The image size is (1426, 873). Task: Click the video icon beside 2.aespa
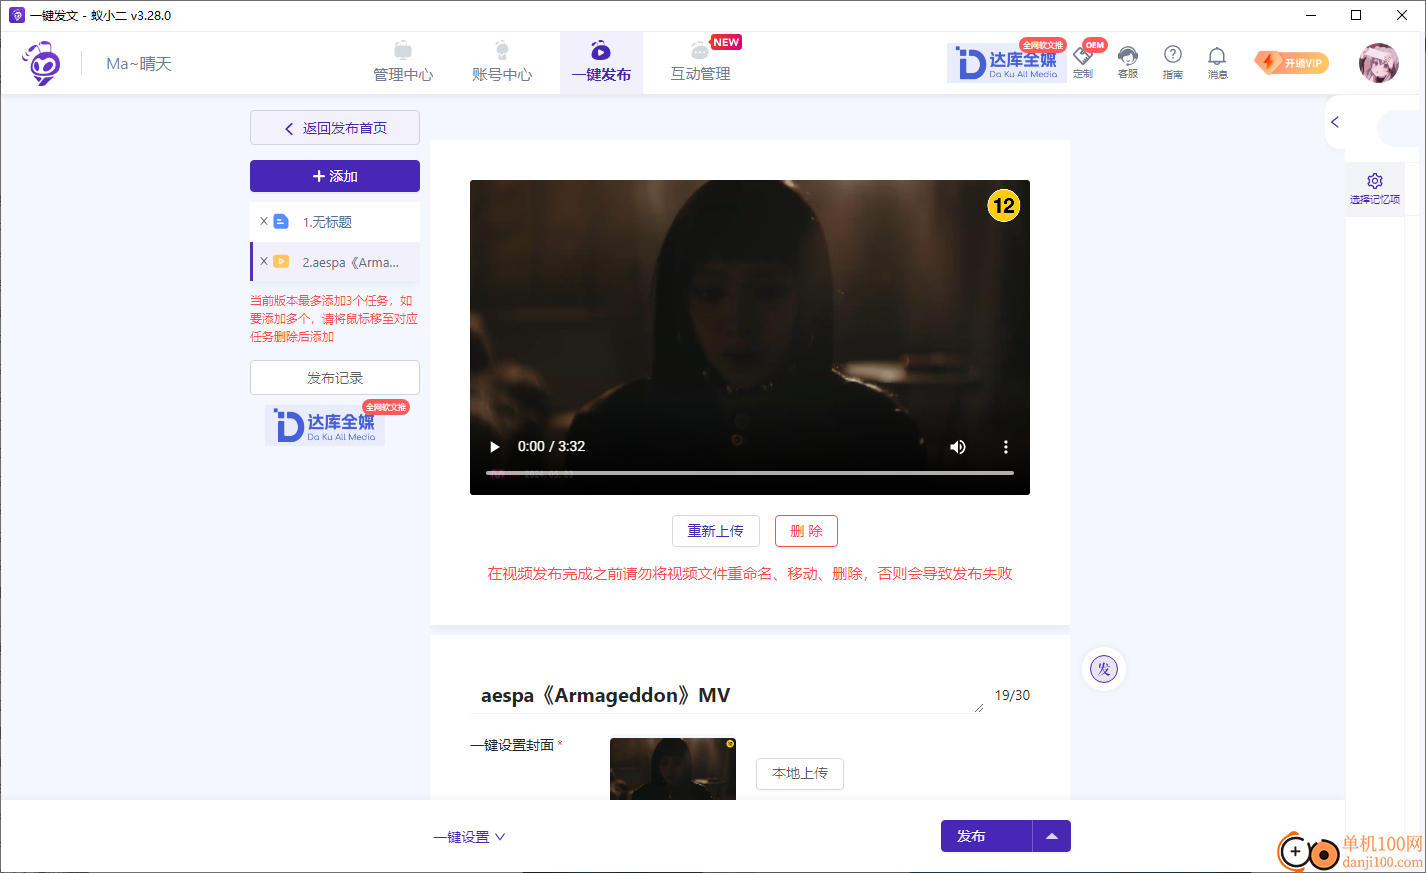pyautogui.click(x=282, y=261)
